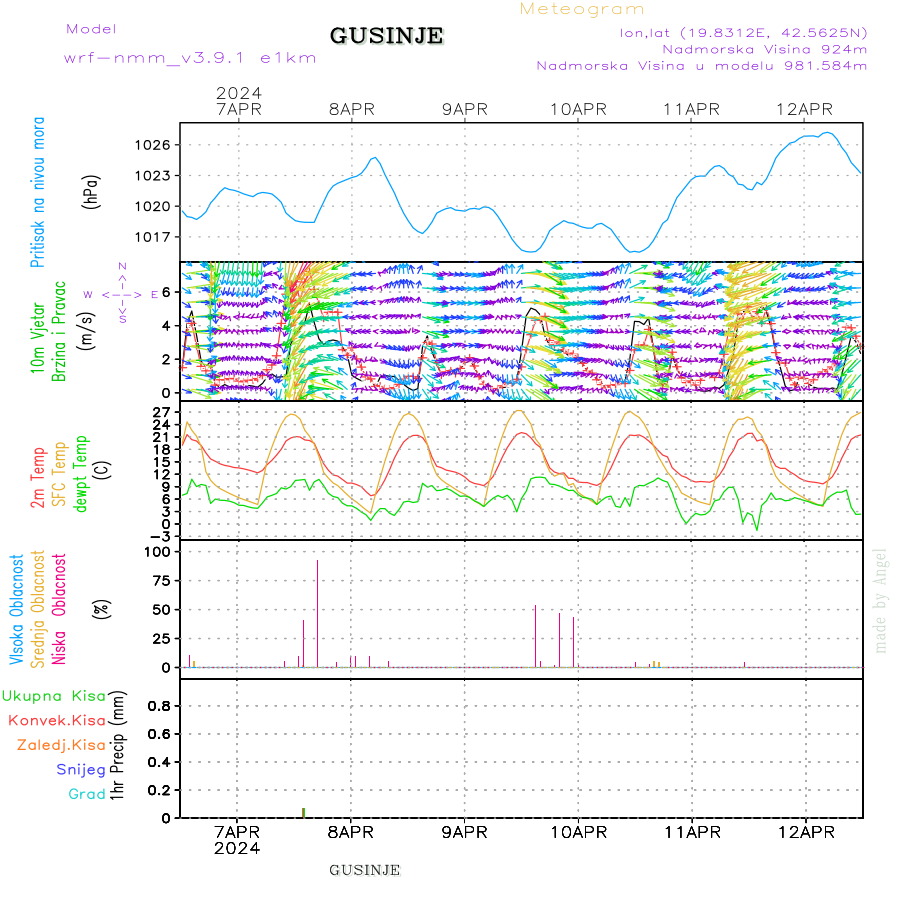Viewport: 900px width, 900px height.
Task: Click the GUSINJE footer caption
Action: 364,870
